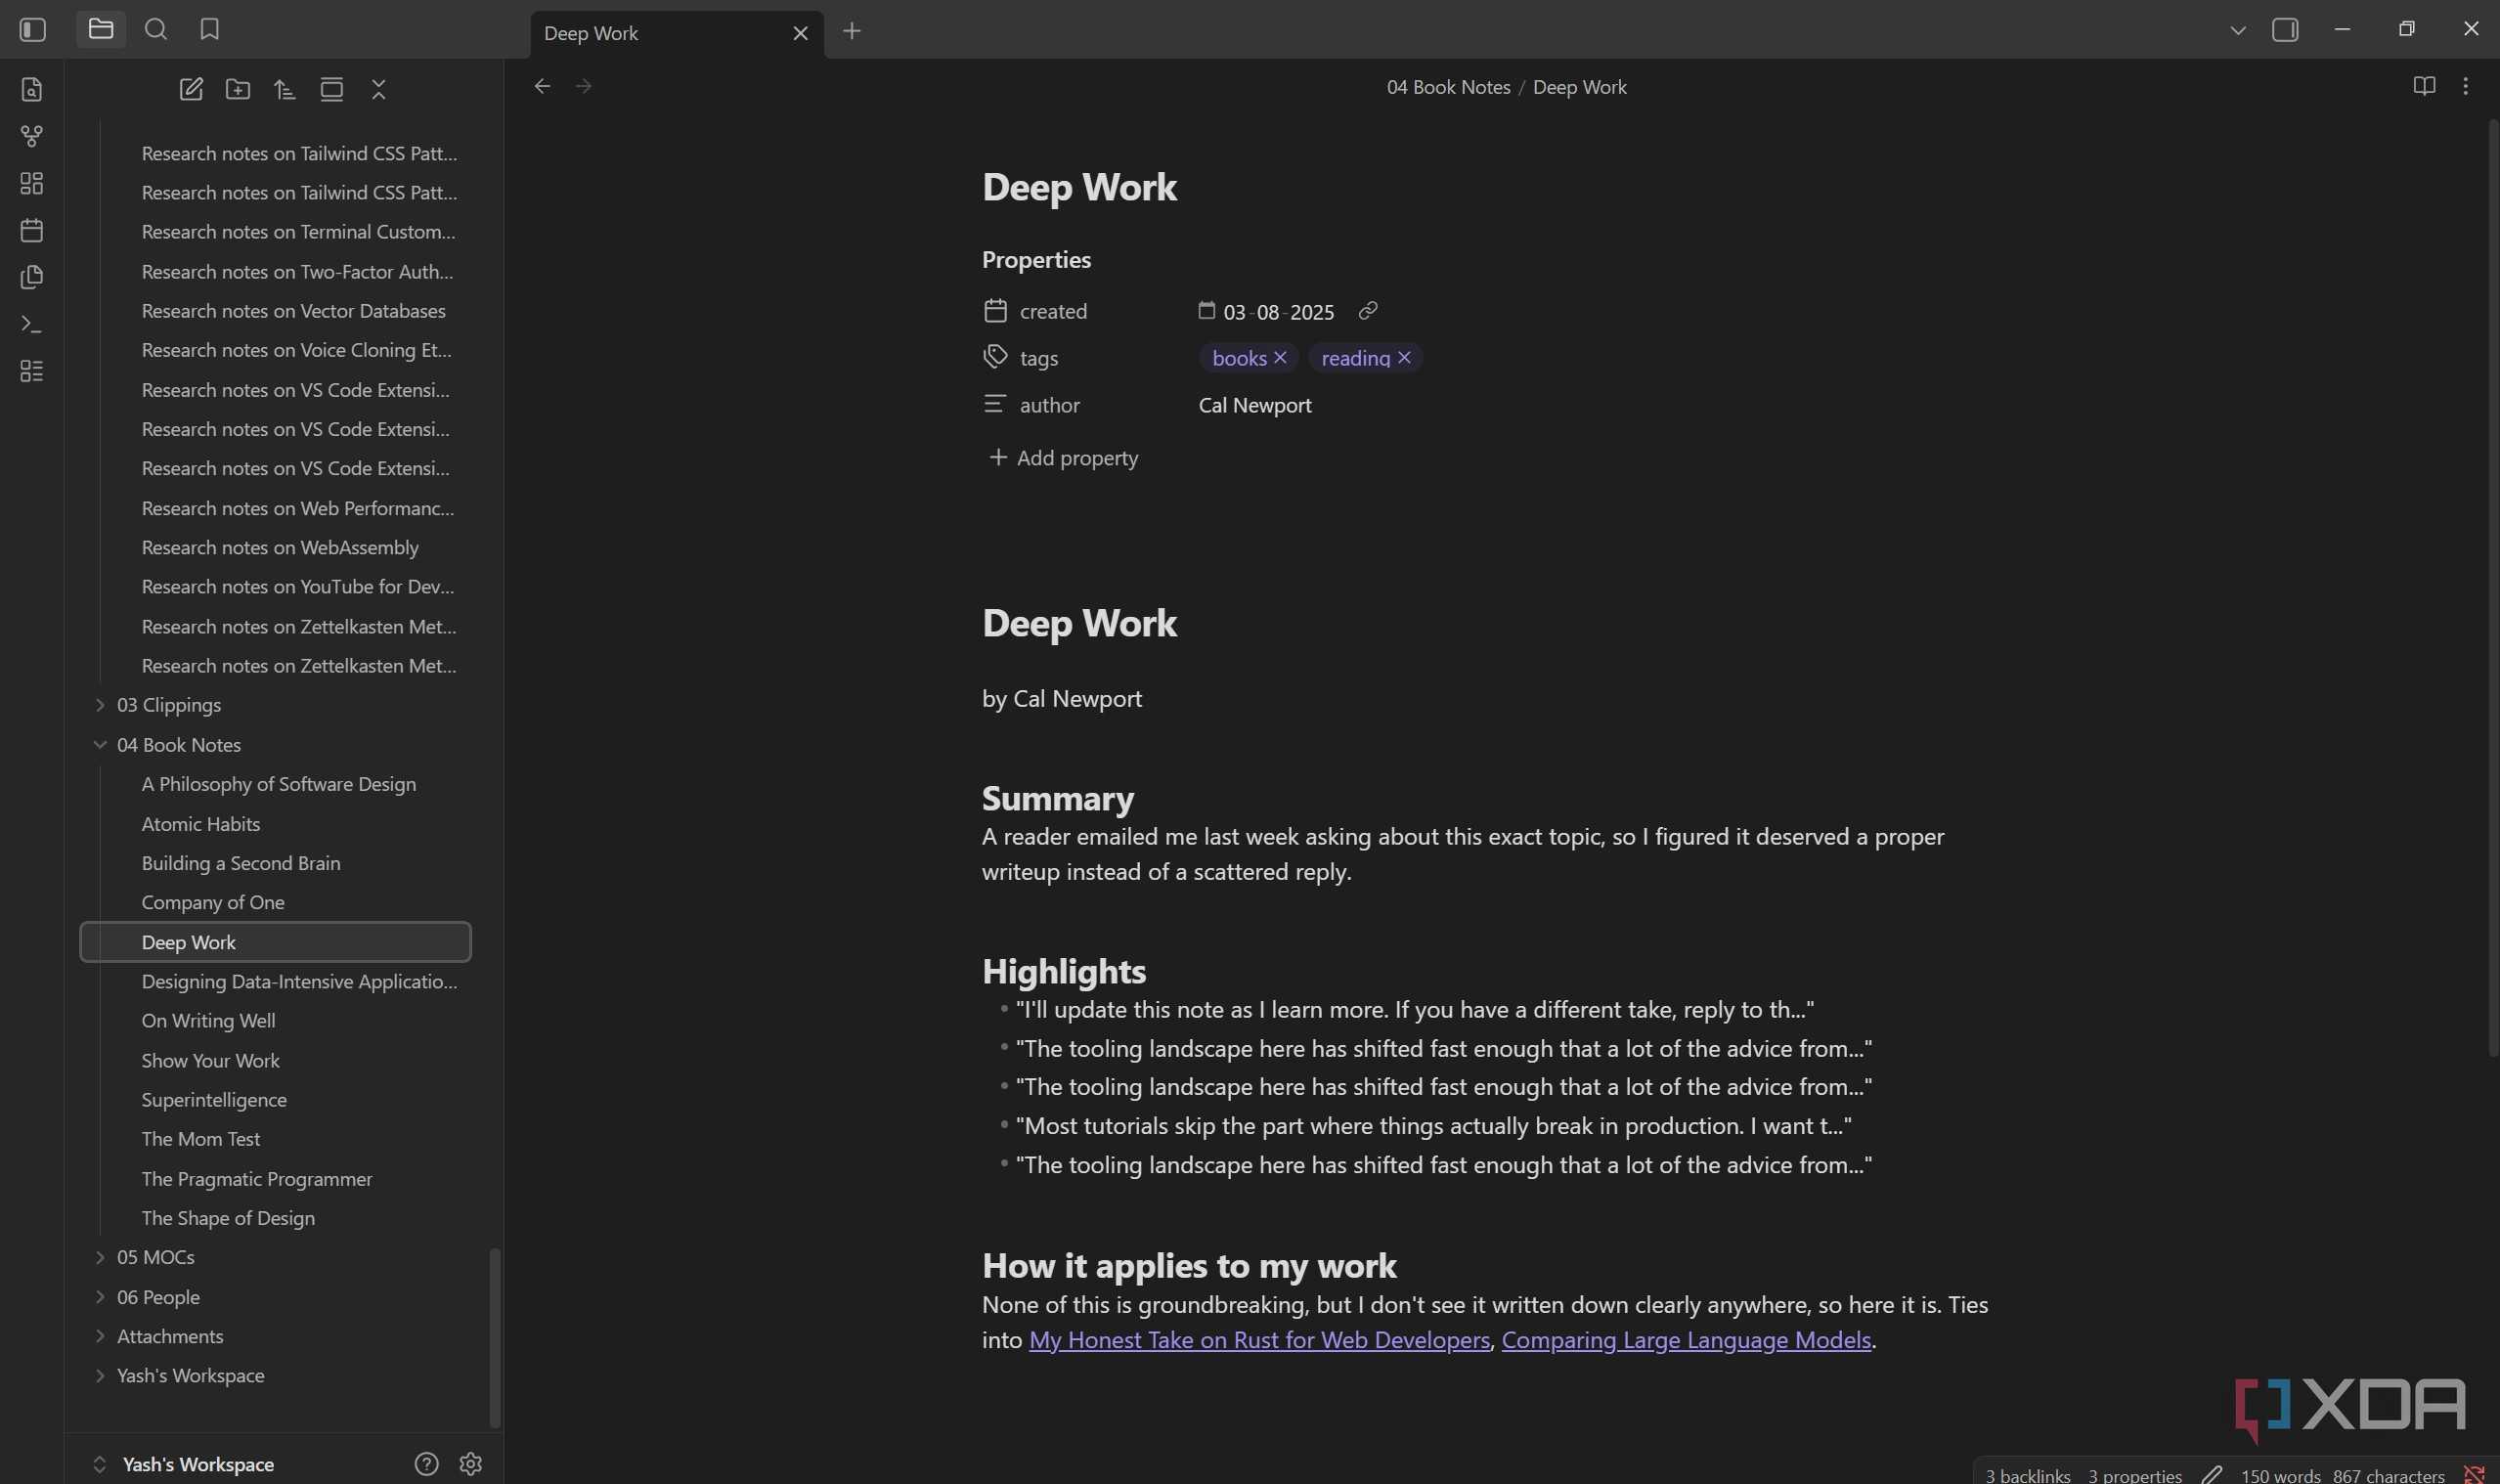
Task: Click the bottom ribbon list icon
Action: [x=32, y=371]
